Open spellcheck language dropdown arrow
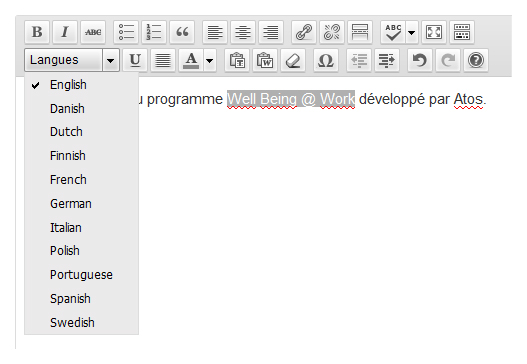 [x=412, y=32]
